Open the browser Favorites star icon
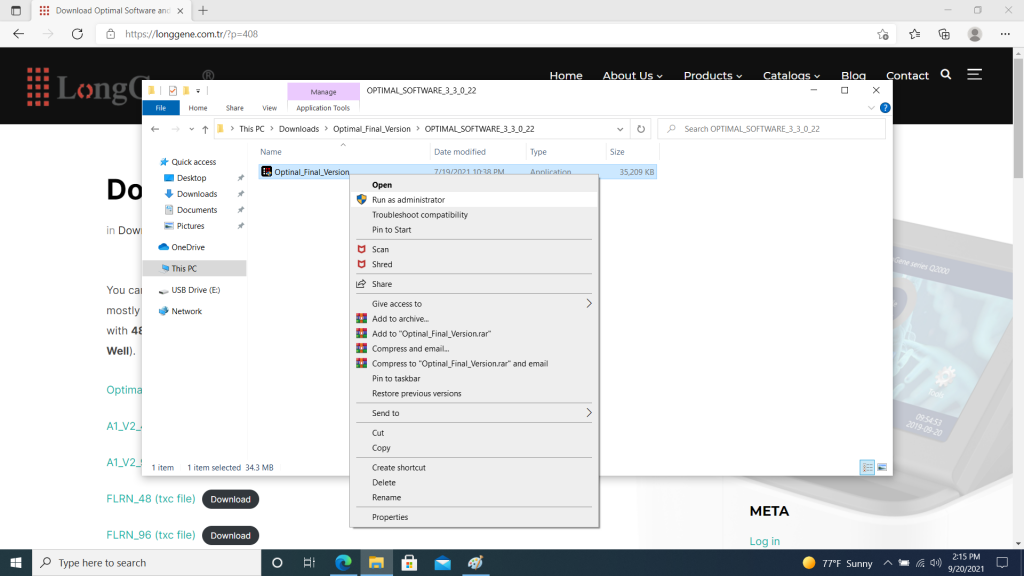The width and height of the screenshot is (1024, 576). tap(914, 34)
